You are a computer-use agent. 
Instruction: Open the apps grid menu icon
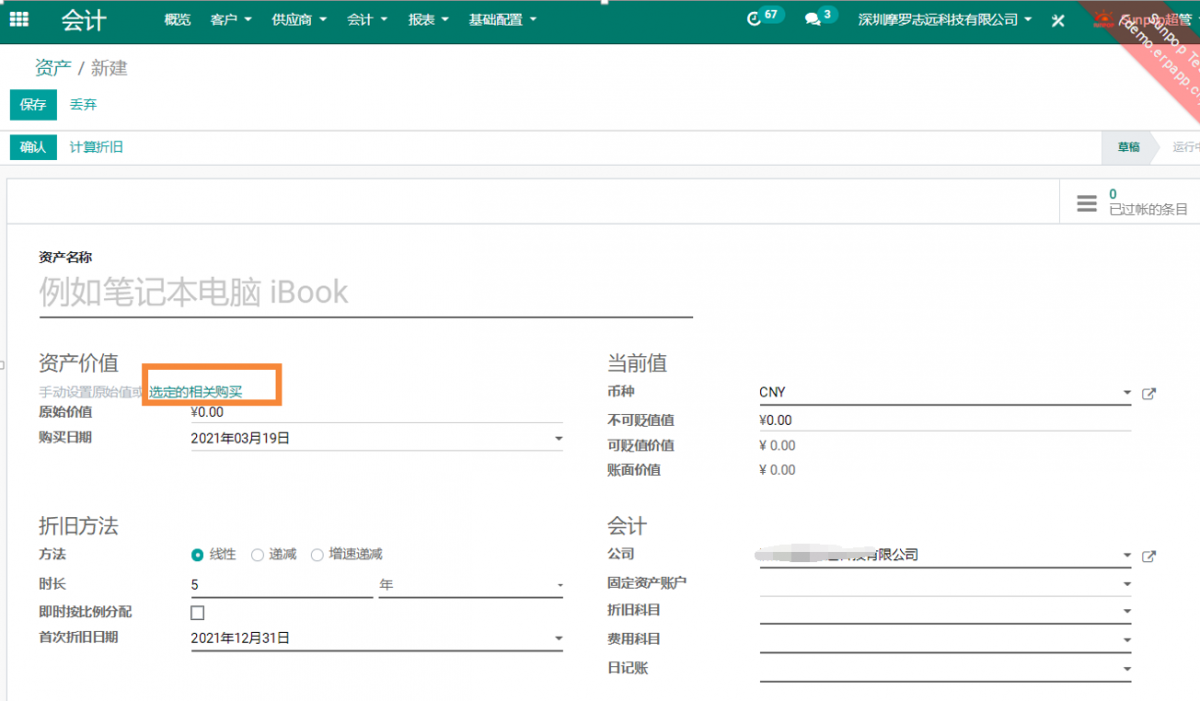coord(19,19)
